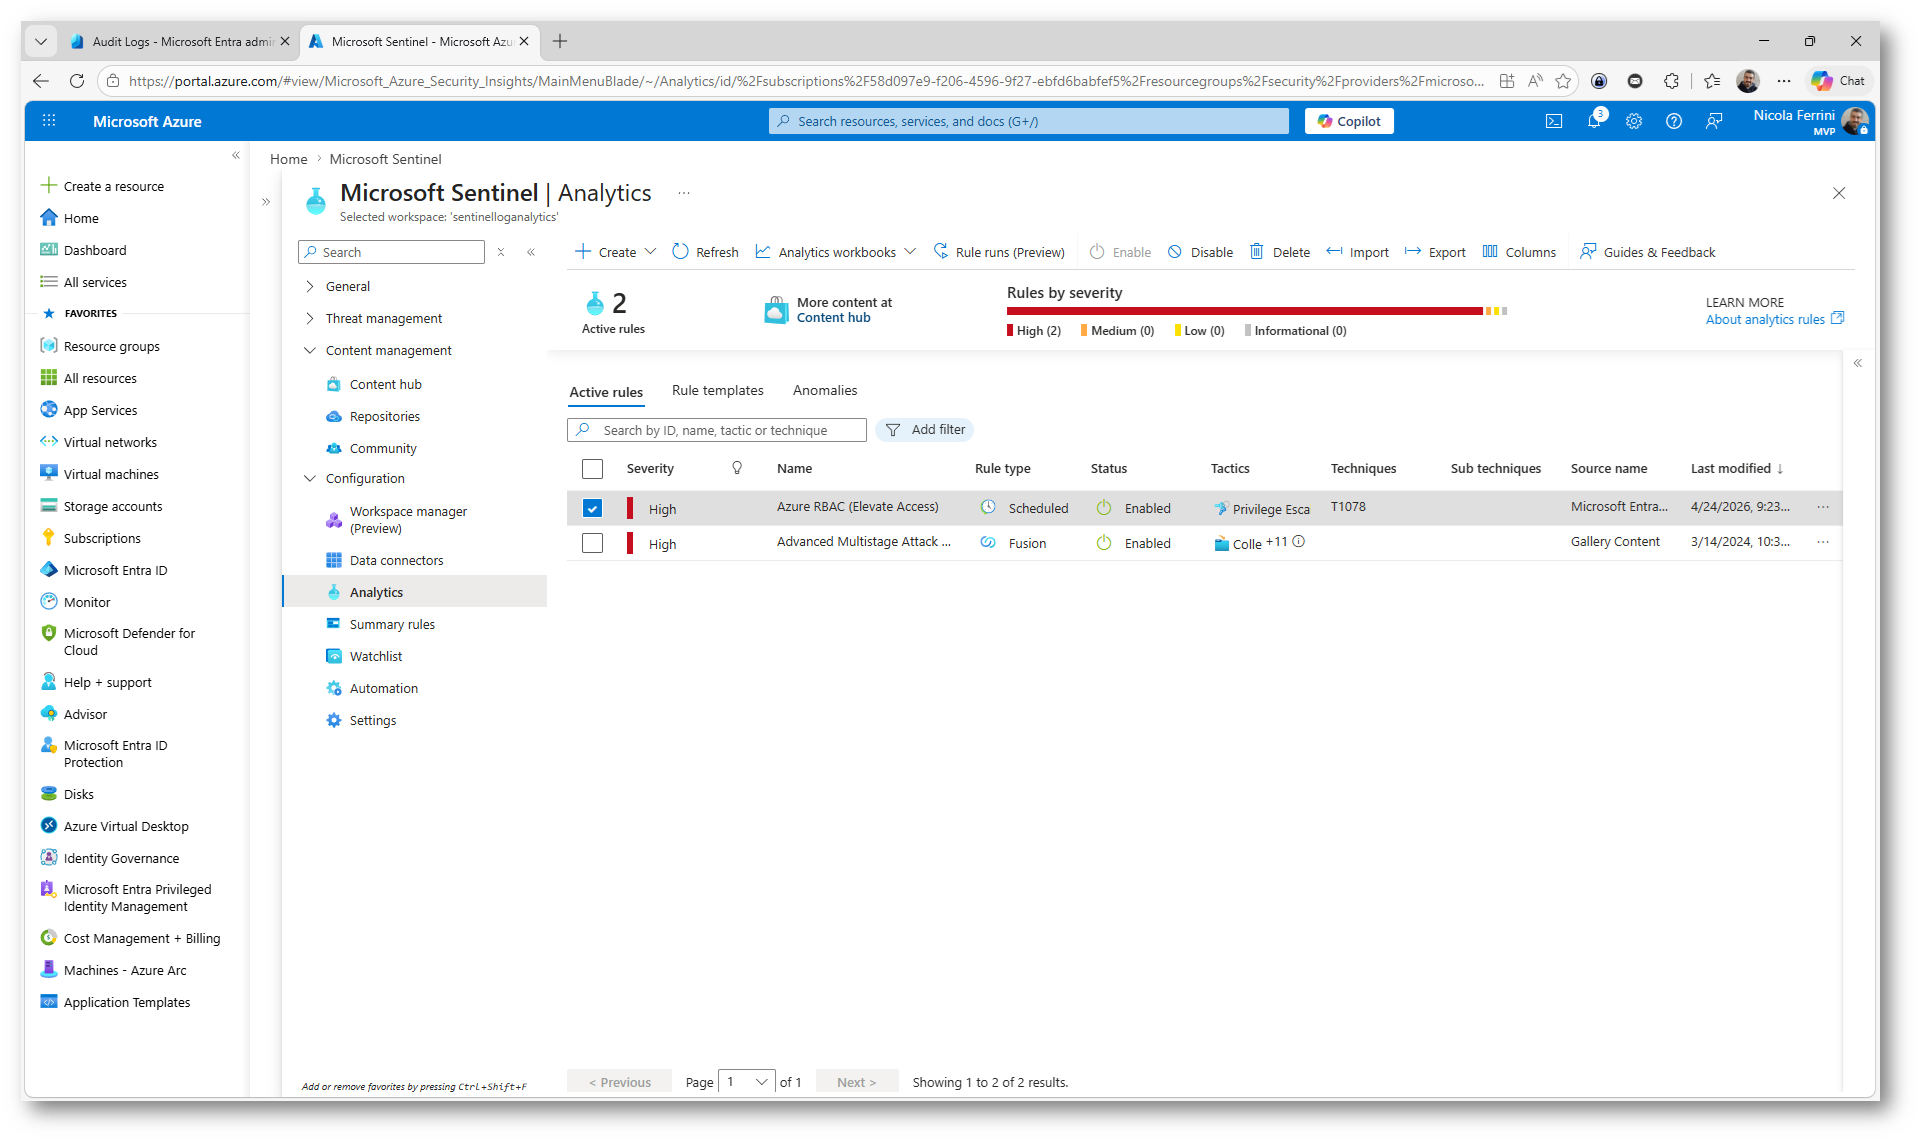
Task: Open Watchlist in the Sentinel menu
Action: (x=376, y=656)
